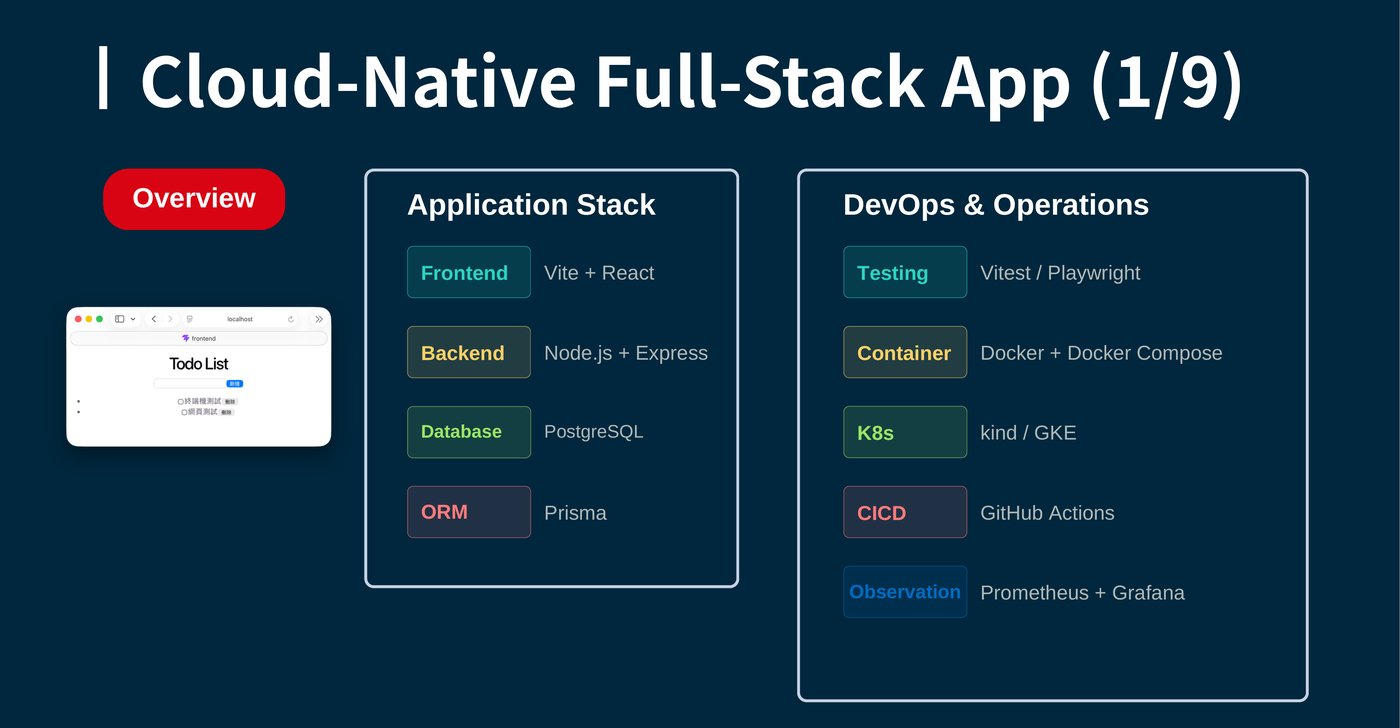Viewport: 1400px width, 728px height.
Task: Click the DevOps & Operations heading
Action: point(996,205)
